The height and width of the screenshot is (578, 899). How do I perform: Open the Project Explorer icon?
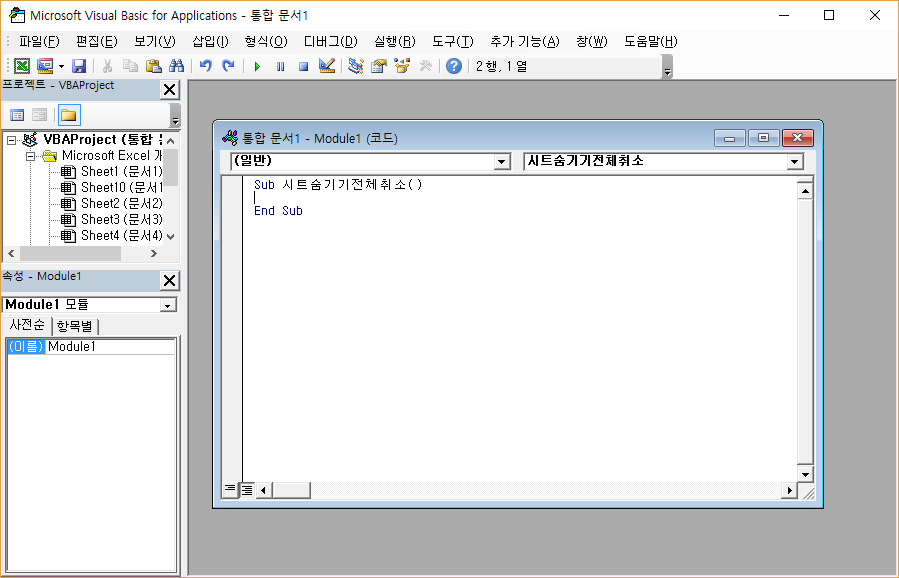click(356, 66)
